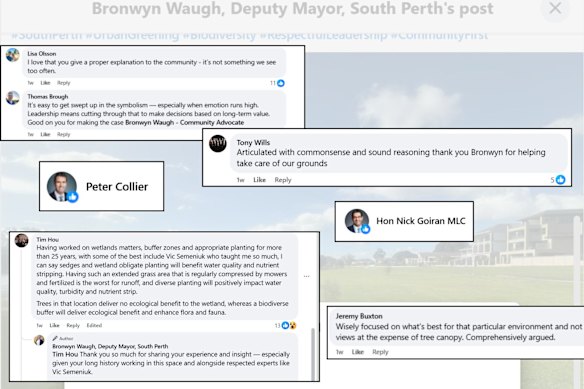The image size is (584, 389).
Task: Open the tagged Bronwyn Waugh - Community Advocate link
Action: point(184,122)
